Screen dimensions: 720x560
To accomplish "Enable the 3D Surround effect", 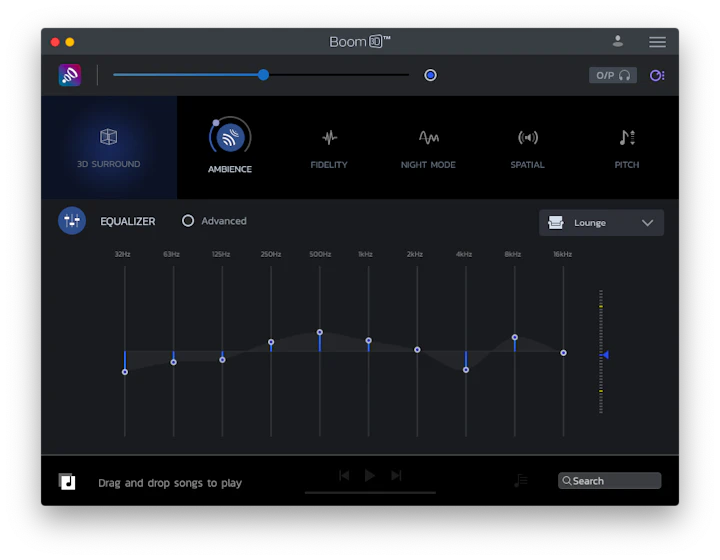I will click(108, 147).
